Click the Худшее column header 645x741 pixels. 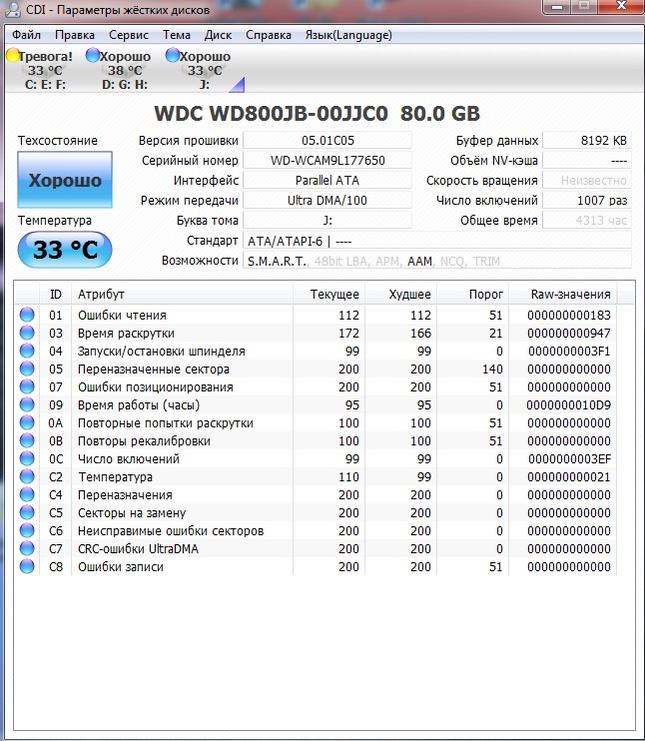coord(401,294)
